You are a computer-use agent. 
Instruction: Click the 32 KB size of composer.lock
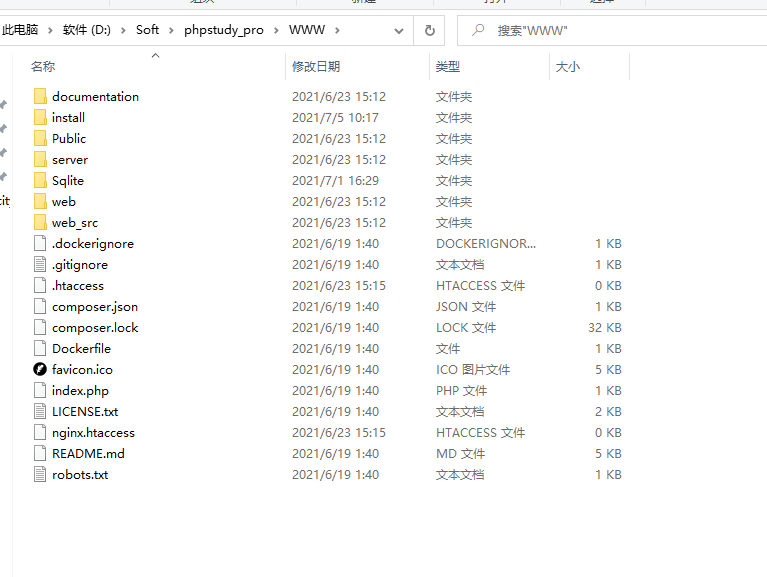click(x=605, y=328)
